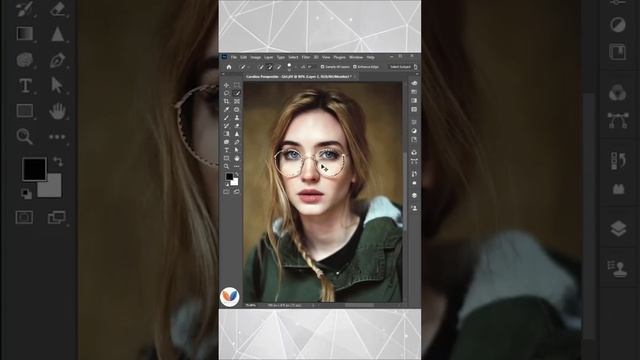Image resolution: width=640 pixels, height=360 pixels.
Task: Open the Plugins menu
Action: [x=340, y=57]
